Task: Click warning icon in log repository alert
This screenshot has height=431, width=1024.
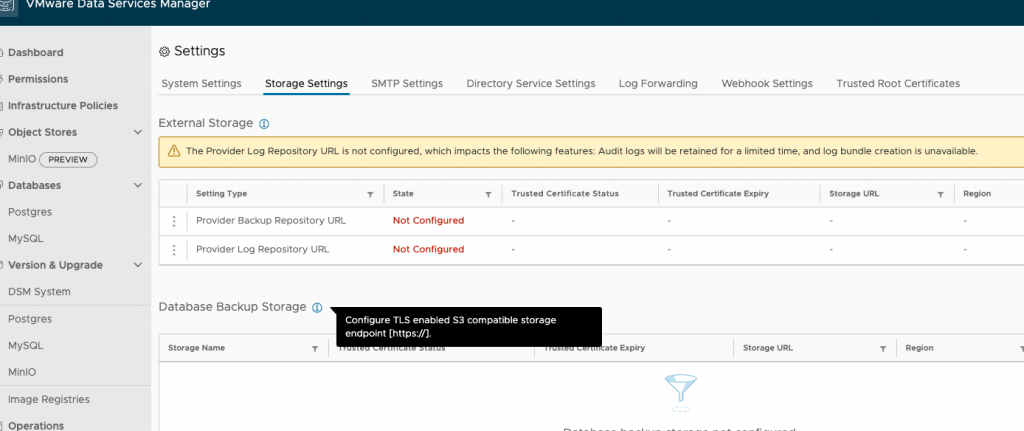Action: [x=174, y=151]
